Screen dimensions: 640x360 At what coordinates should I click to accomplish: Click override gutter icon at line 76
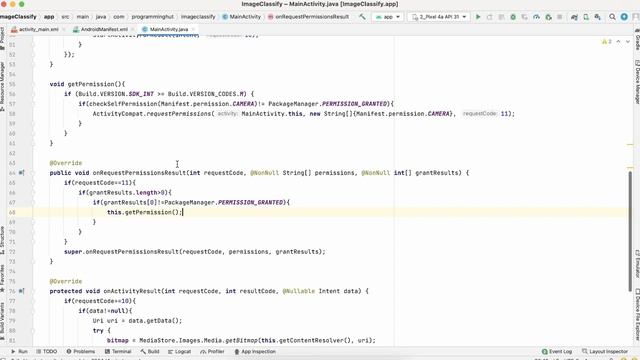pyautogui.click(x=21, y=291)
